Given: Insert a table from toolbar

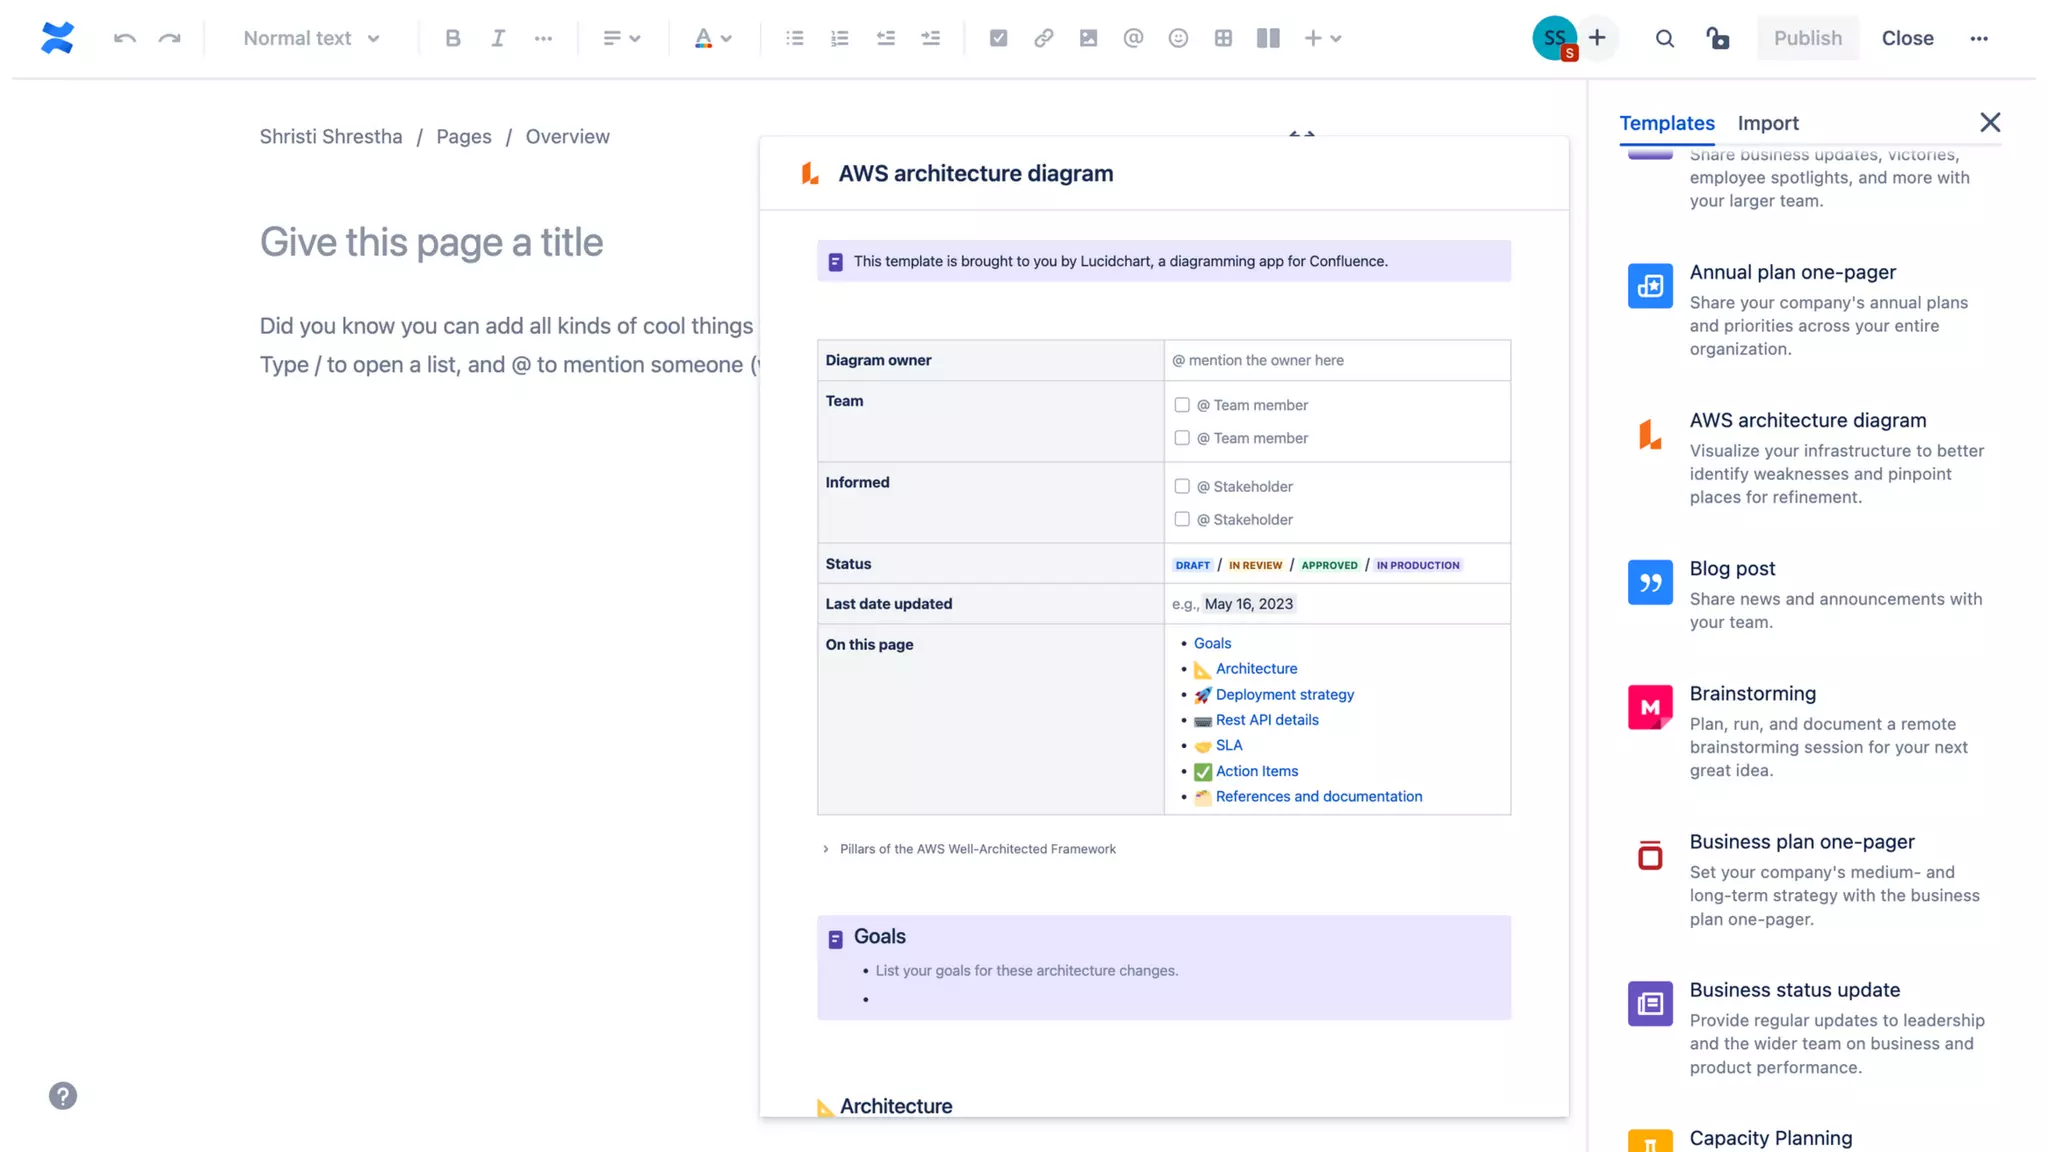Looking at the screenshot, I should [x=1223, y=38].
